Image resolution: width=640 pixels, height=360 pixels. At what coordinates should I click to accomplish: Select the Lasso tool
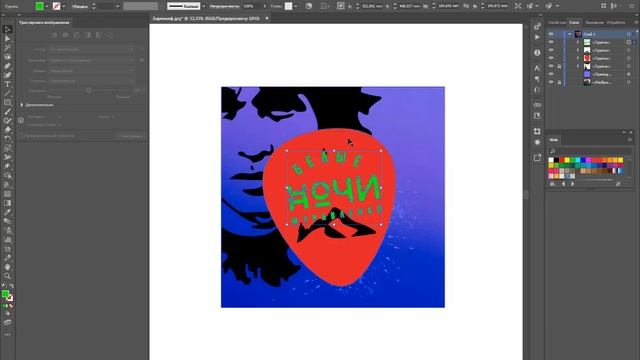click(x=7, y=57)
